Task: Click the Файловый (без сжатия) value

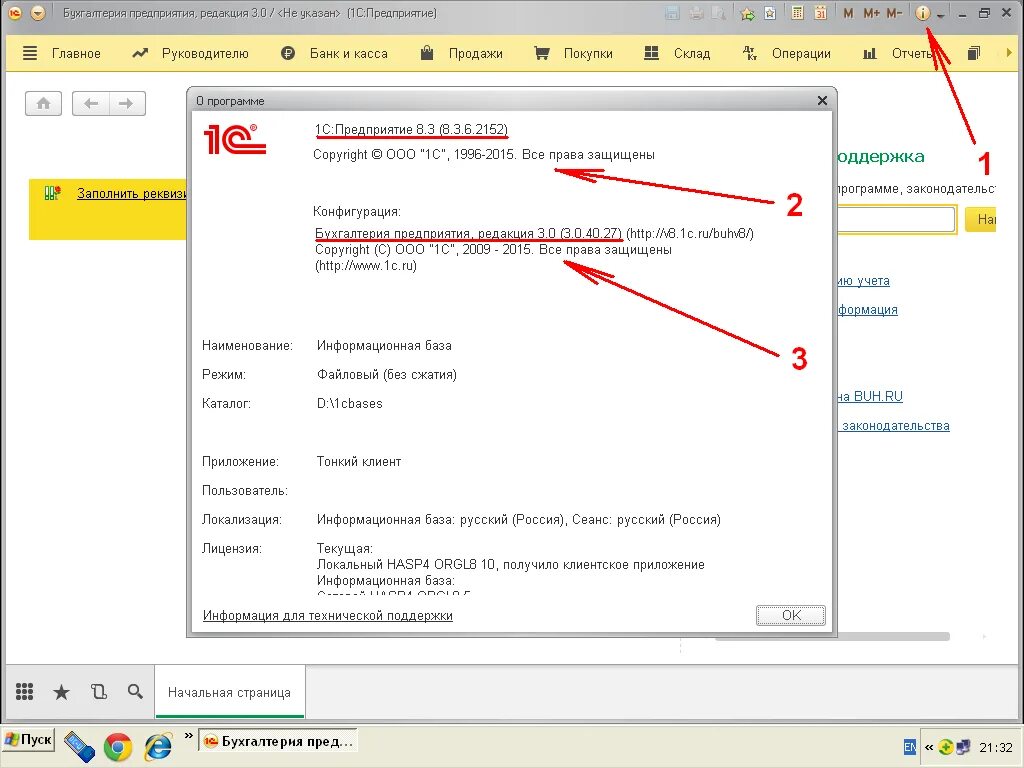Action: [387, 375]
